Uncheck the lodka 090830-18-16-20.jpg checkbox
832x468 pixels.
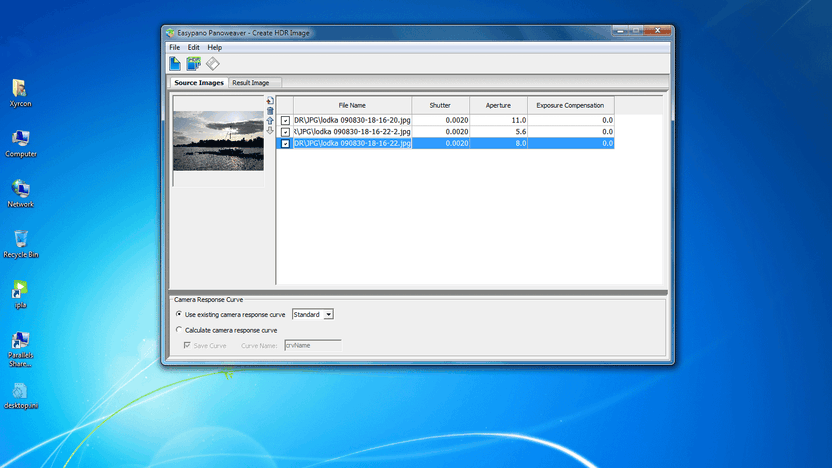click(285, 120)
